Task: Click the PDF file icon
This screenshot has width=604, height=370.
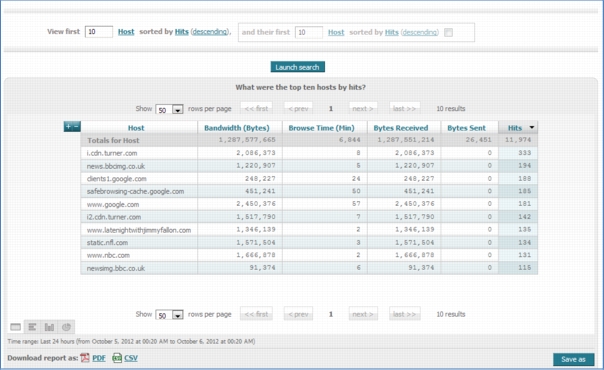Action: pos(85,358)
